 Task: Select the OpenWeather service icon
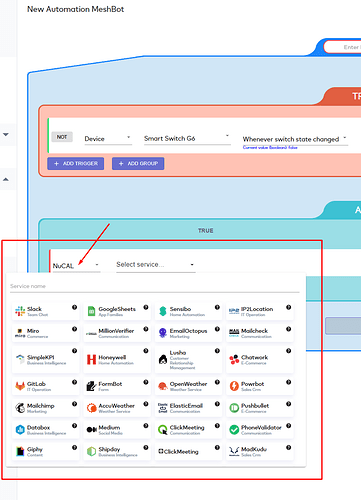[163, 386]
